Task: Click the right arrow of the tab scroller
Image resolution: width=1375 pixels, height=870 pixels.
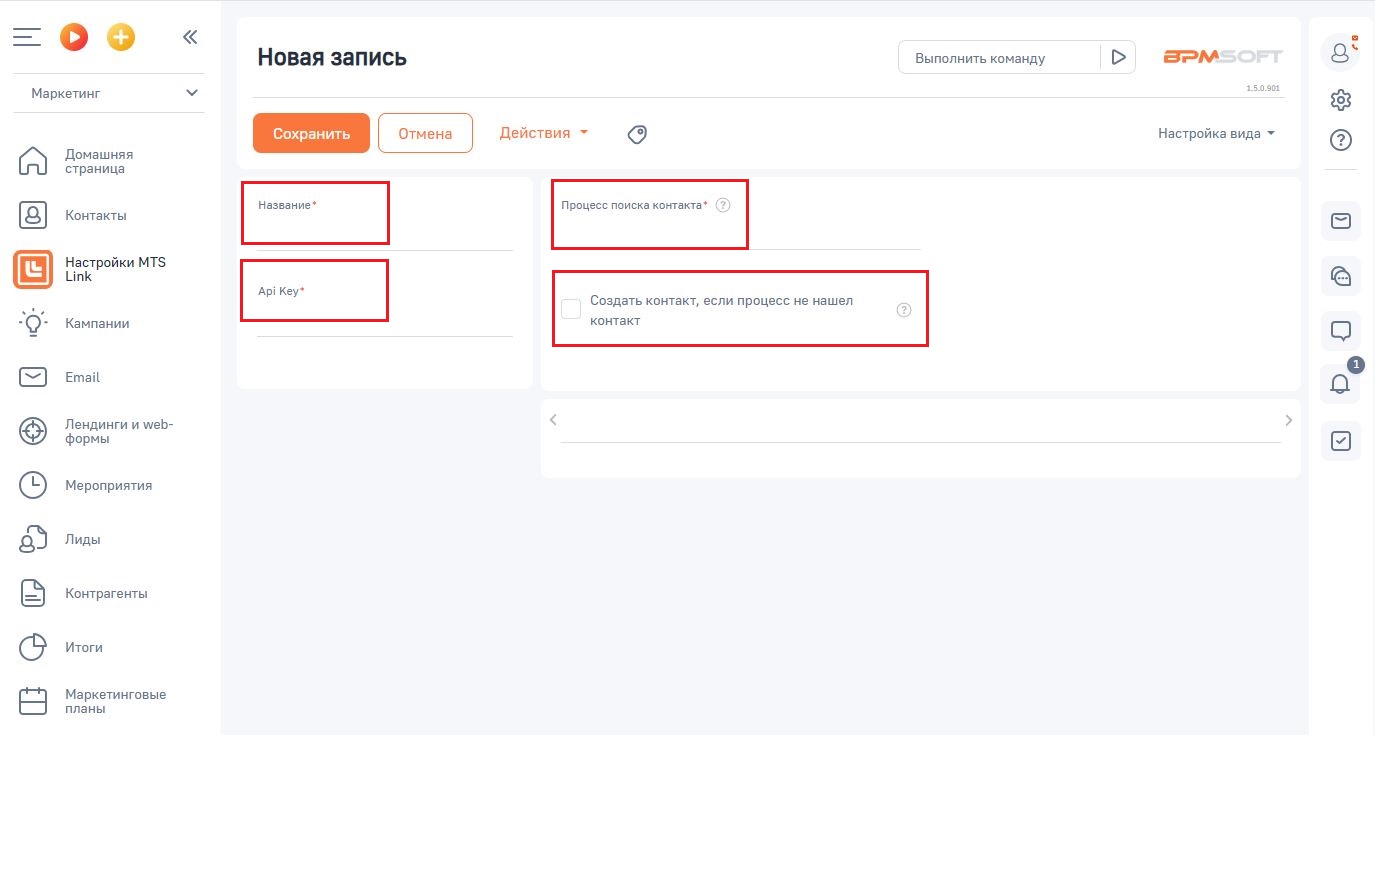Action: click(1288, 420)
